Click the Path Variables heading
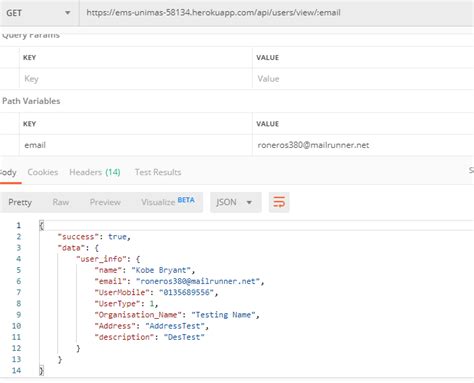This screenshot has width=474, height=383. tap(31, 101)
